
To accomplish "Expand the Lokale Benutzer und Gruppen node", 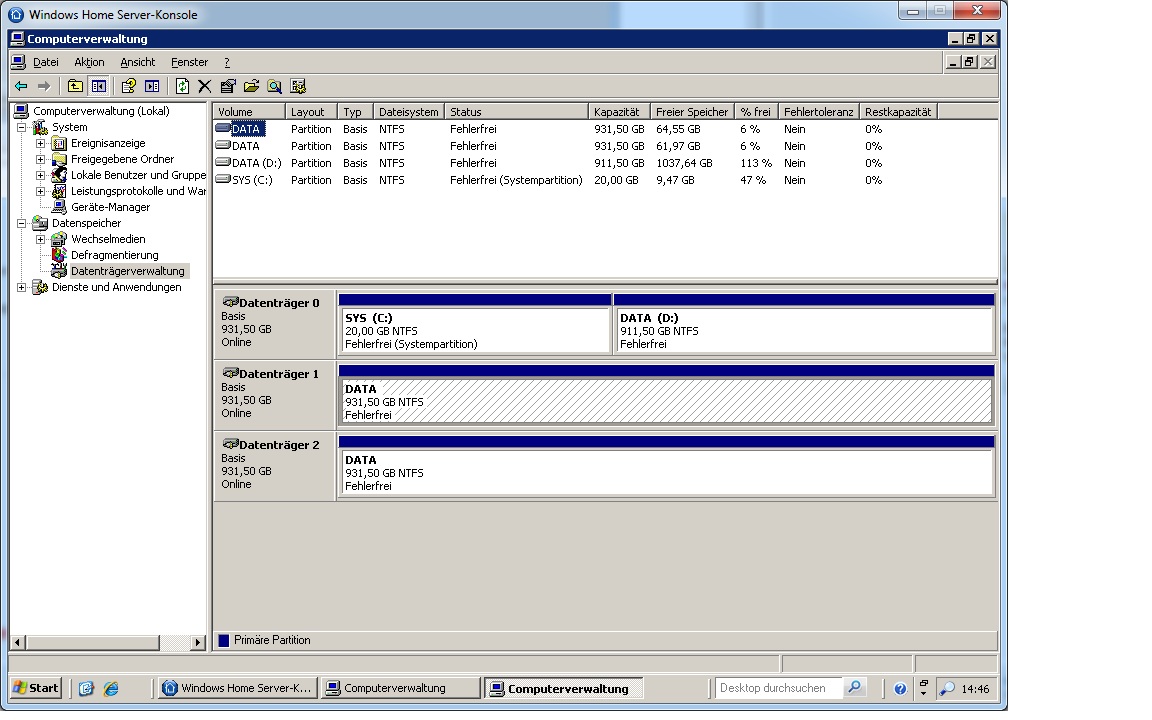I will click(x=41, y=176).
